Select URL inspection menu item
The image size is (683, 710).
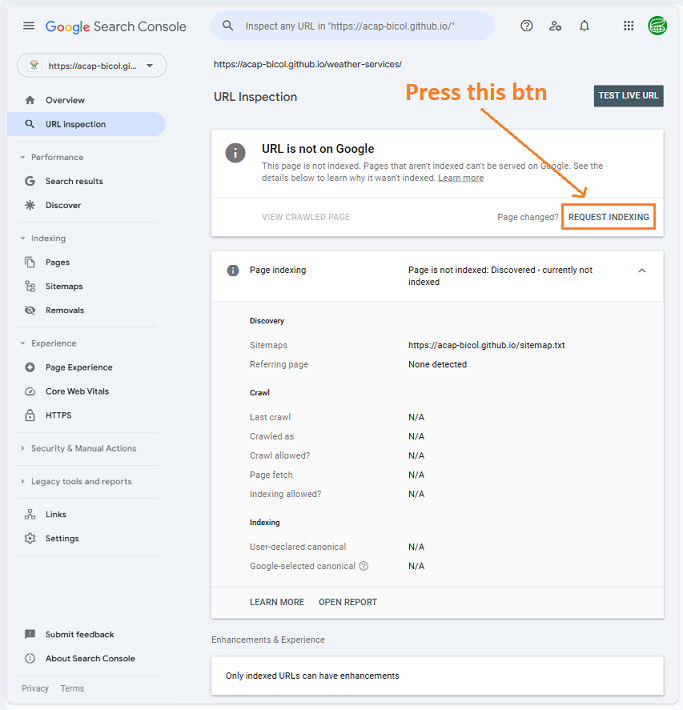click(x=86, y=124)
